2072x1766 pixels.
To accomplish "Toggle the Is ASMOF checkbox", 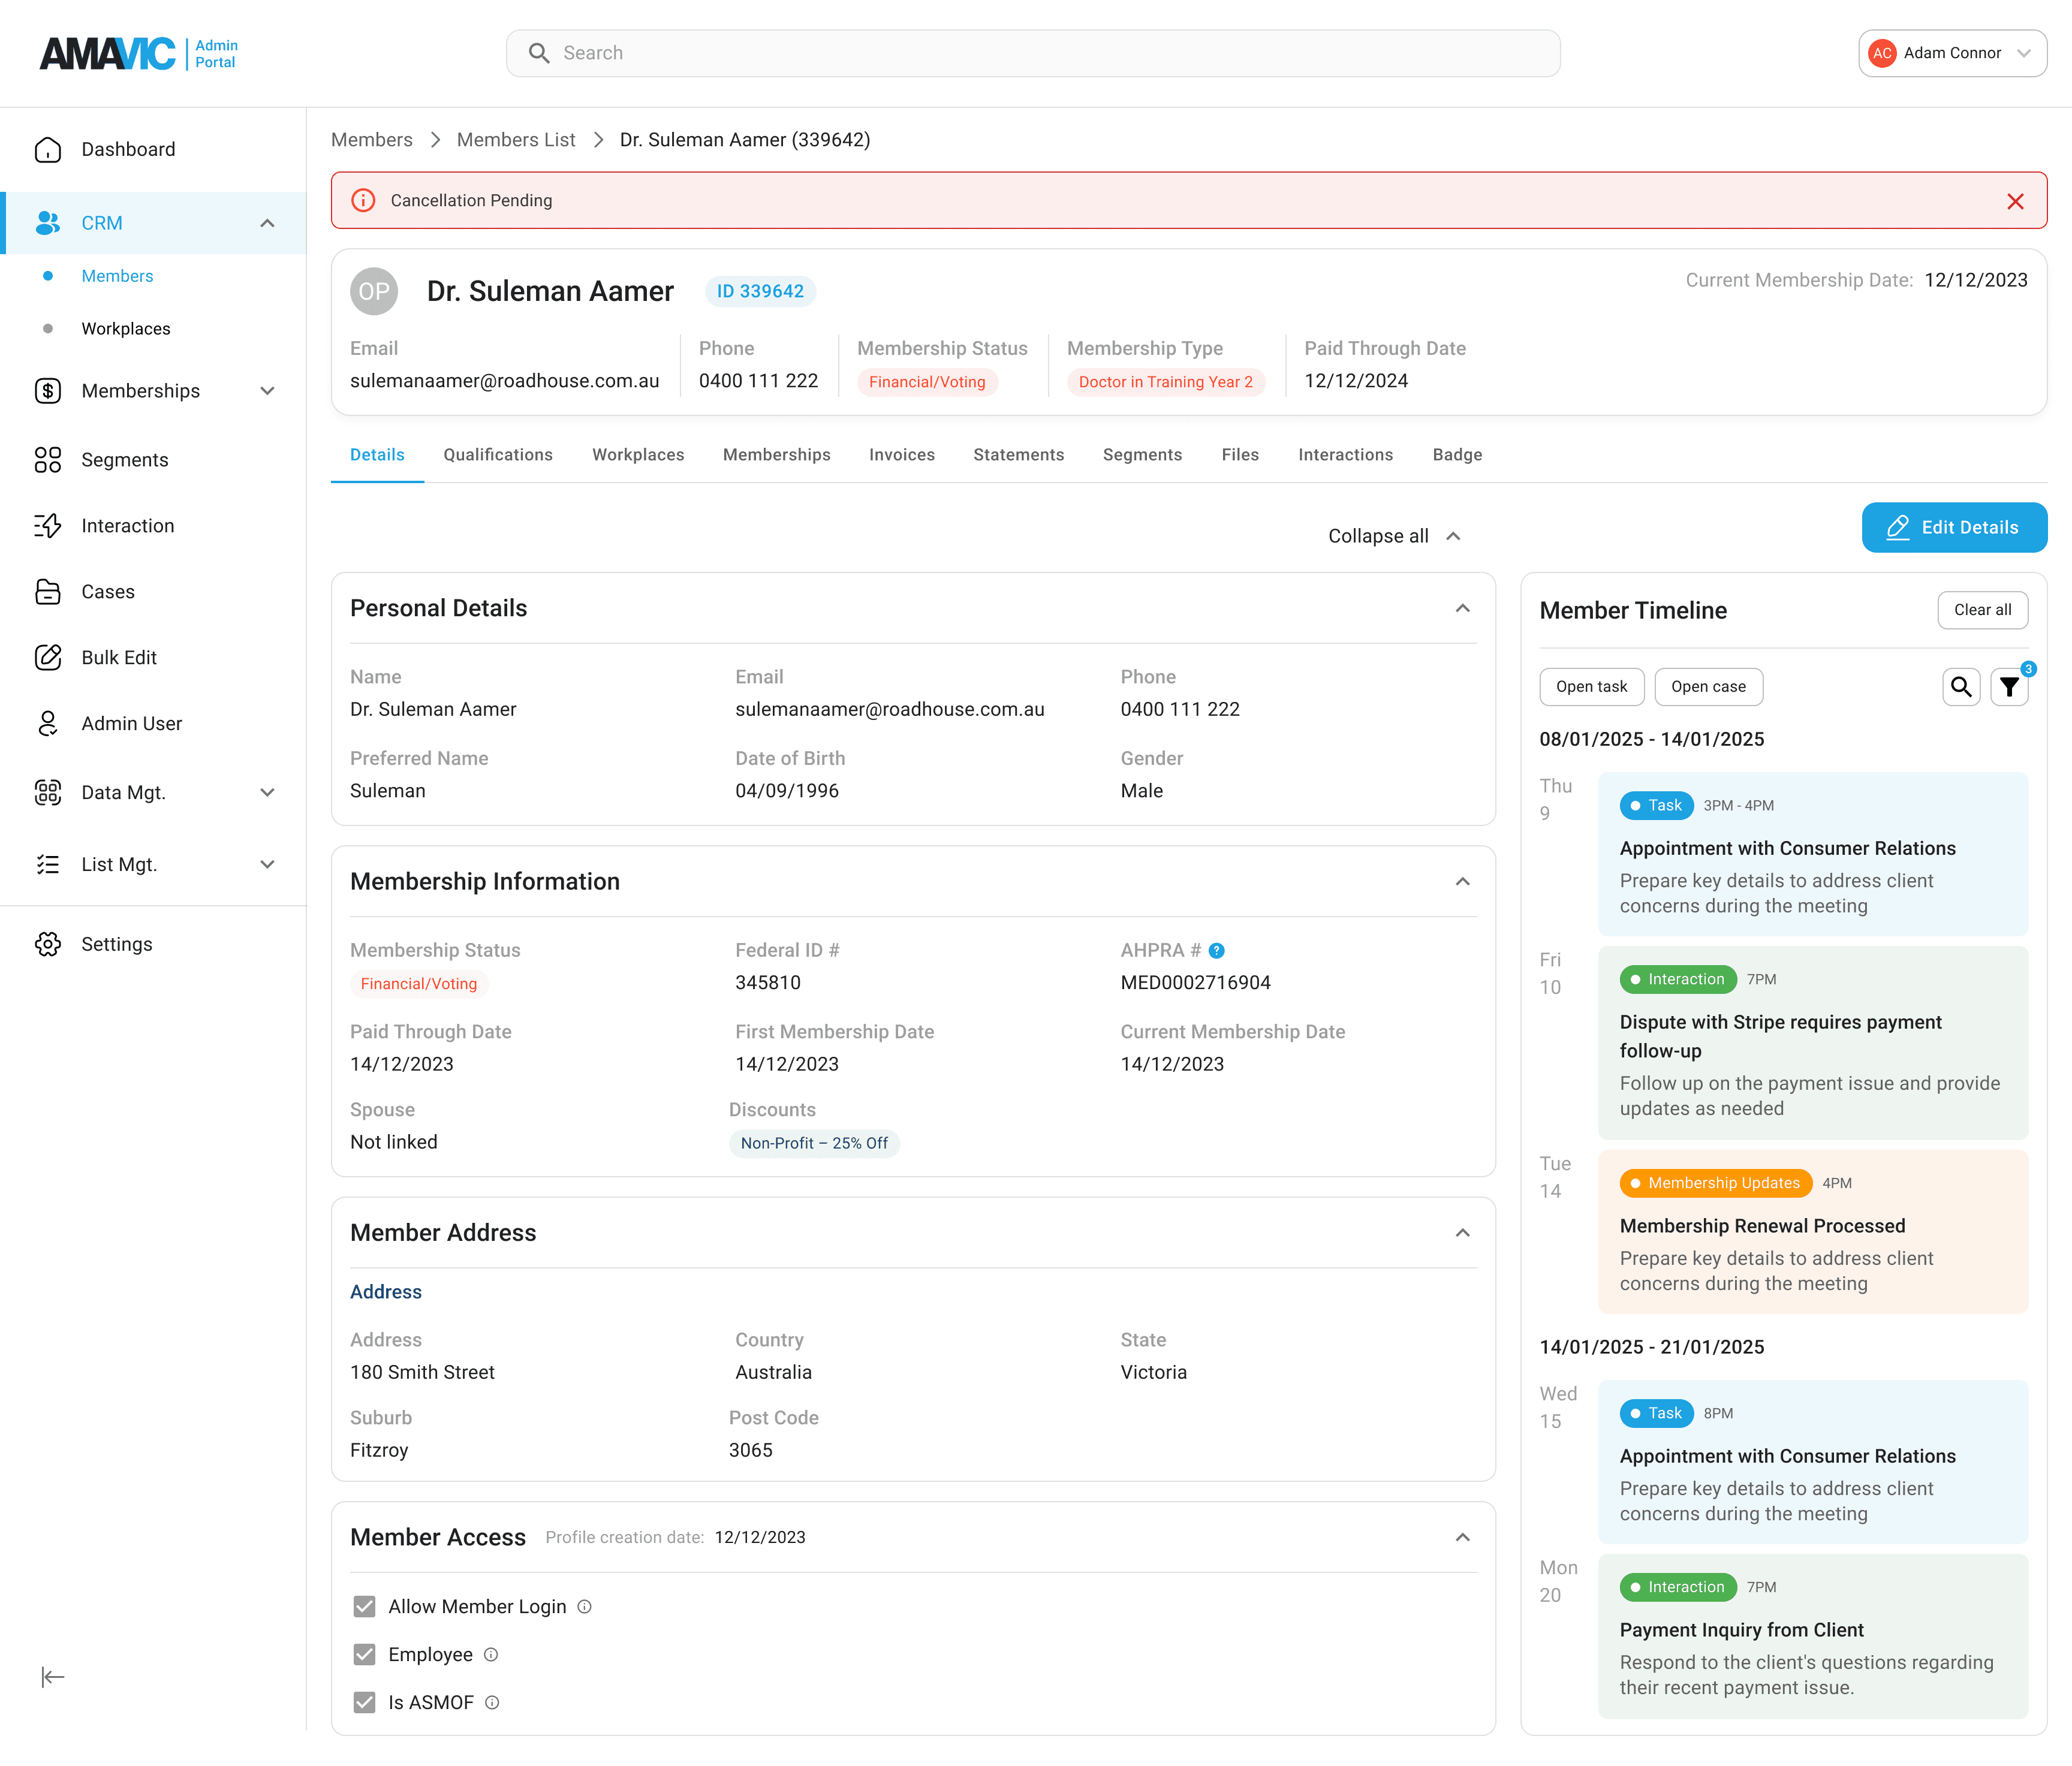I will (x=364, y=1702).
